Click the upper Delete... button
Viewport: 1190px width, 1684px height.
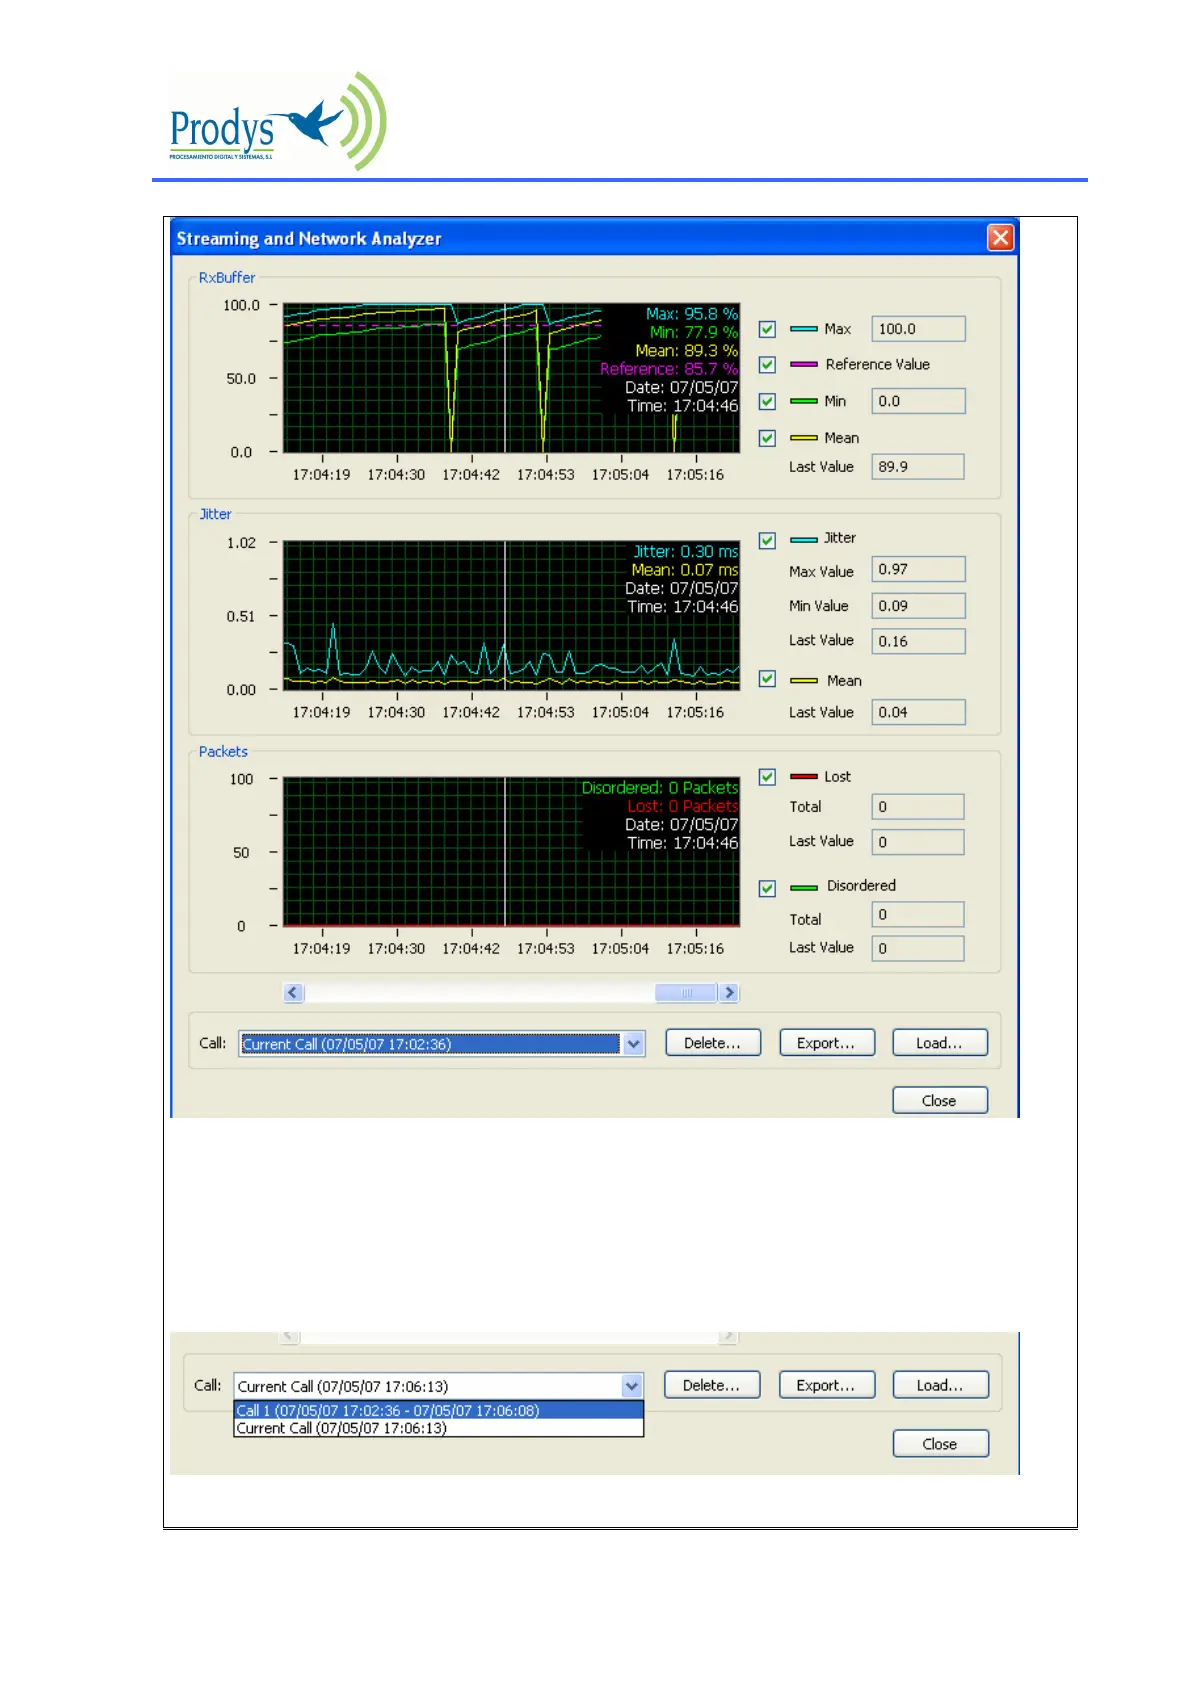click(x=712, y=1043)
